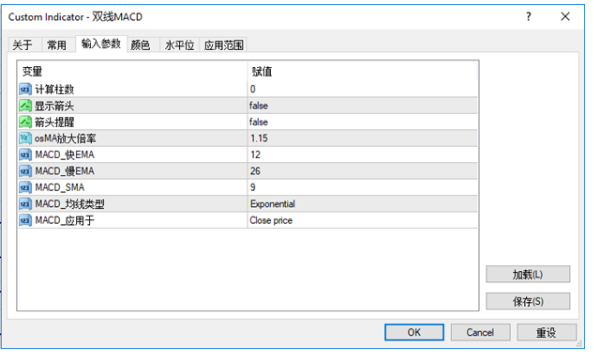Select the 计算柱数 variable name

[x=54, y=89]
